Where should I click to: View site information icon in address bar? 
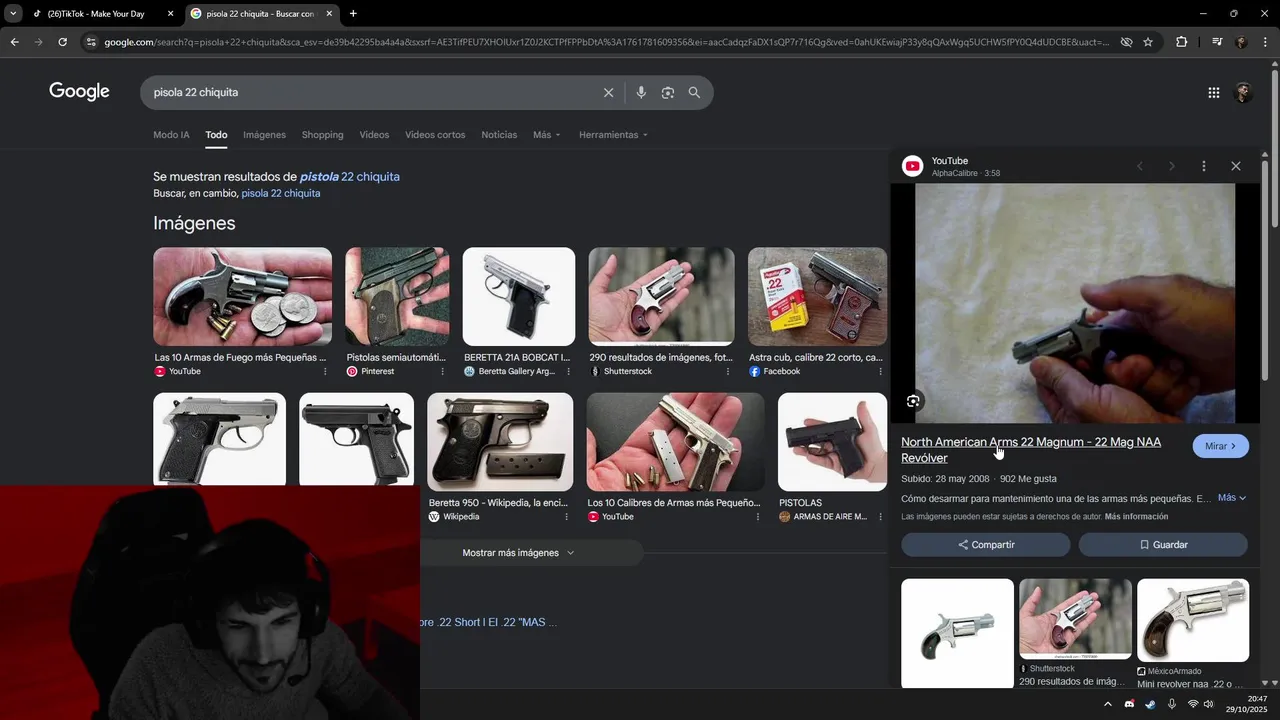coord(91,42)
